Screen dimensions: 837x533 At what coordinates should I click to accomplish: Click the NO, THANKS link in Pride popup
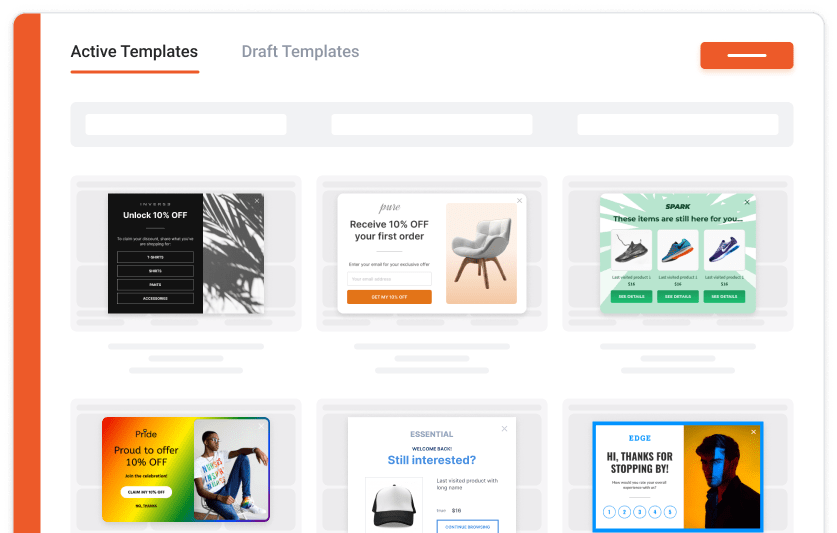146,506
